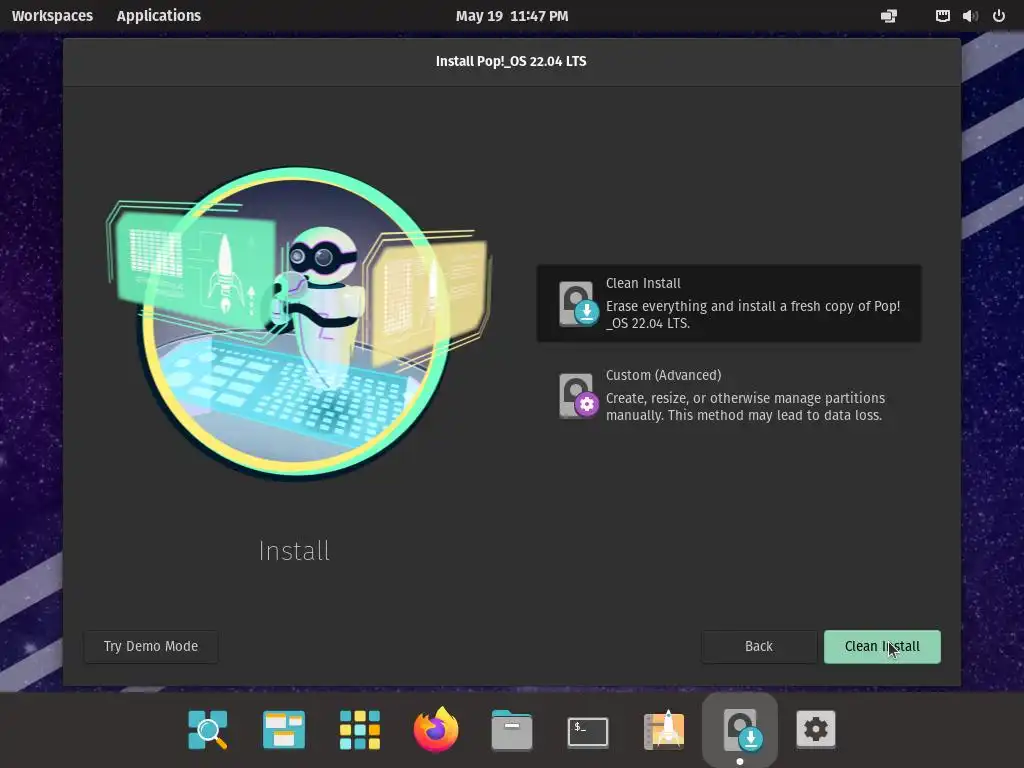Click the Custom (Advanced) gear disk icon
The width and height of the screenshot is (1024, 768).
tap(579, 396)
